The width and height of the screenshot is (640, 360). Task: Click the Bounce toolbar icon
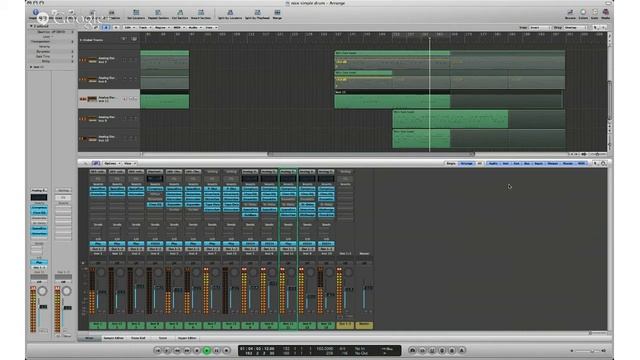point(570,14)
